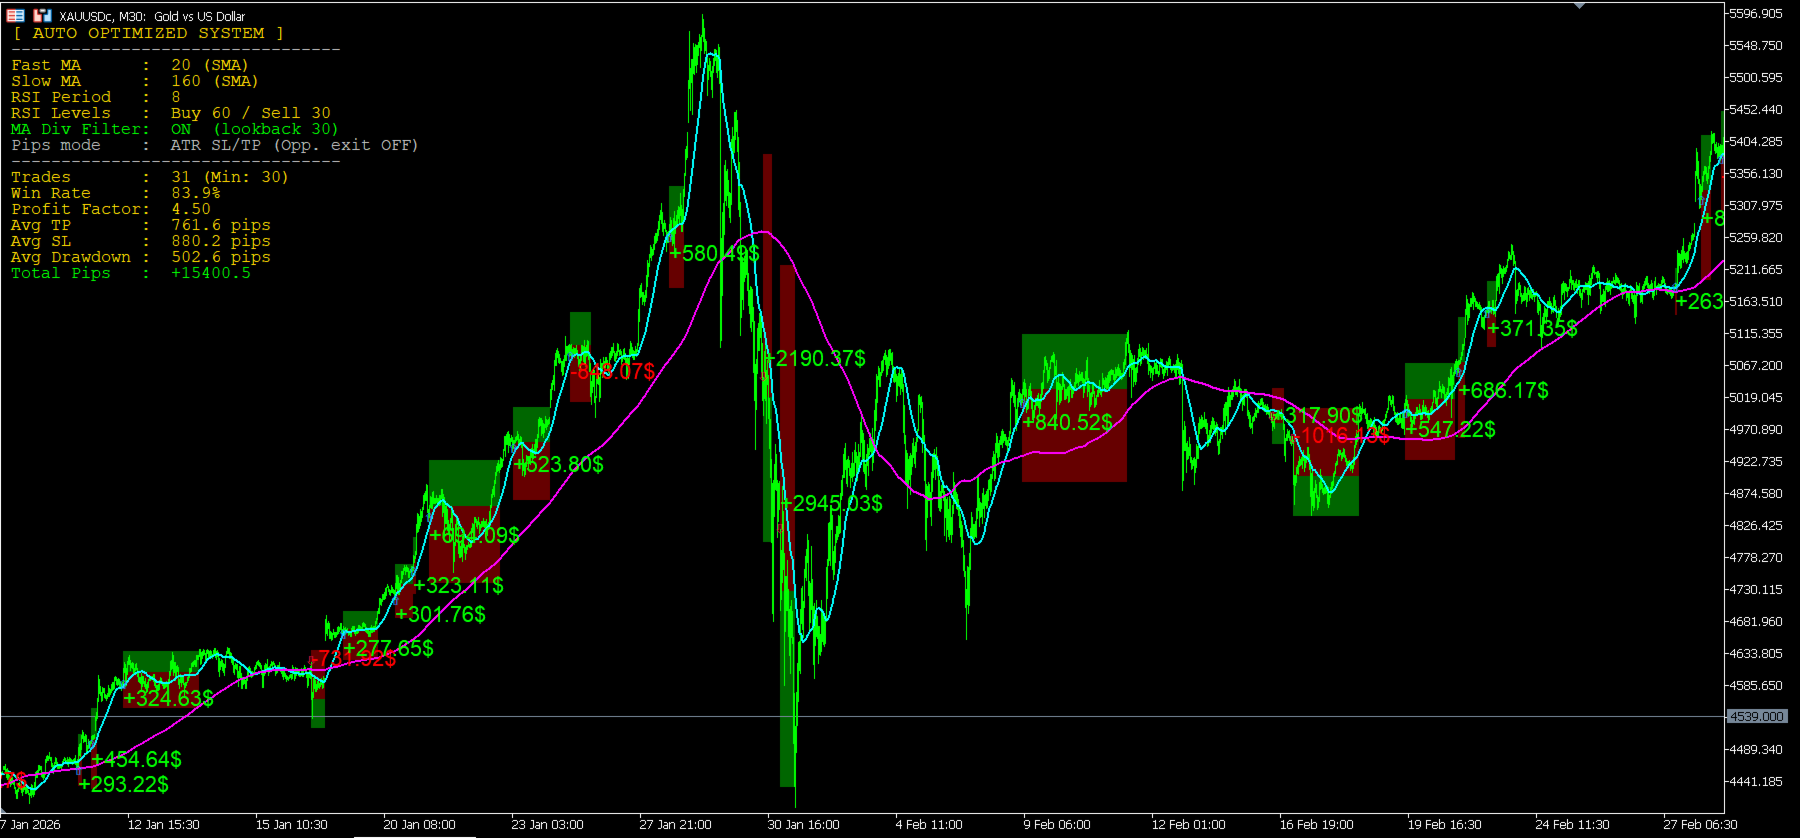Click the '27 Jan 21:00' time axis label
The width and height of the screenshot is (1800, 838).
(676, 825)
